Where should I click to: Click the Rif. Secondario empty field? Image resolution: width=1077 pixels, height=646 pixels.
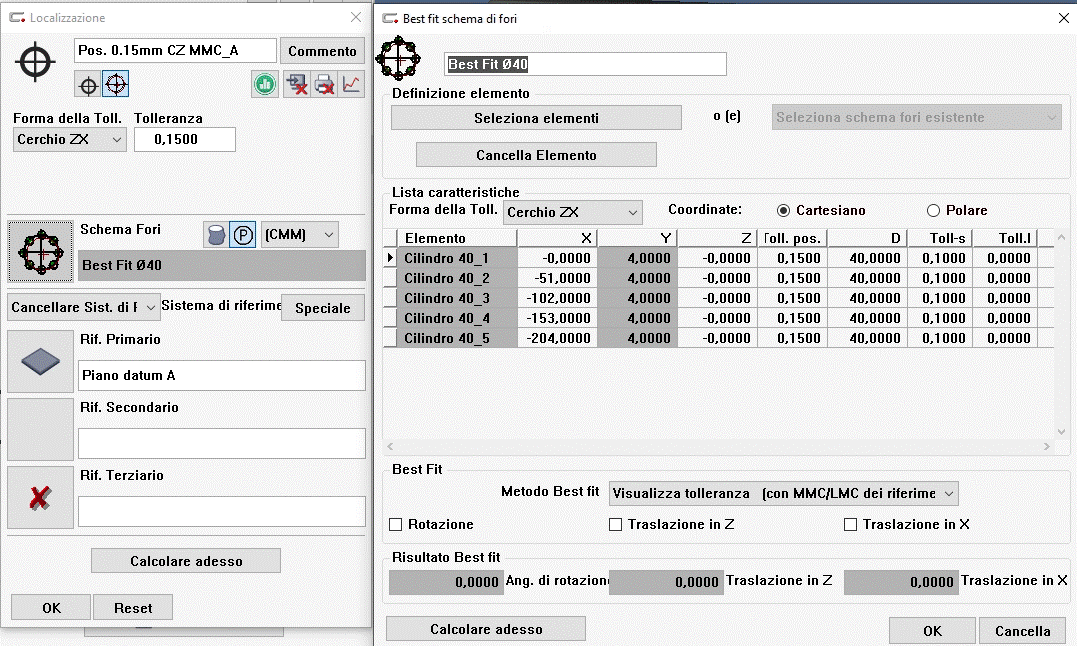coord(221,443)
